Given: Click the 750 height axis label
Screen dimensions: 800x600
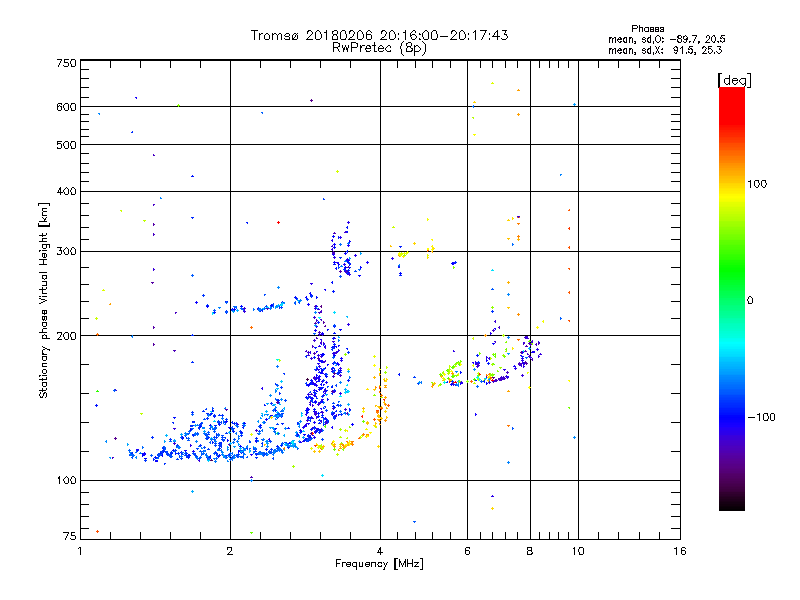Looking at the screenshot, I should coord(66,63).
